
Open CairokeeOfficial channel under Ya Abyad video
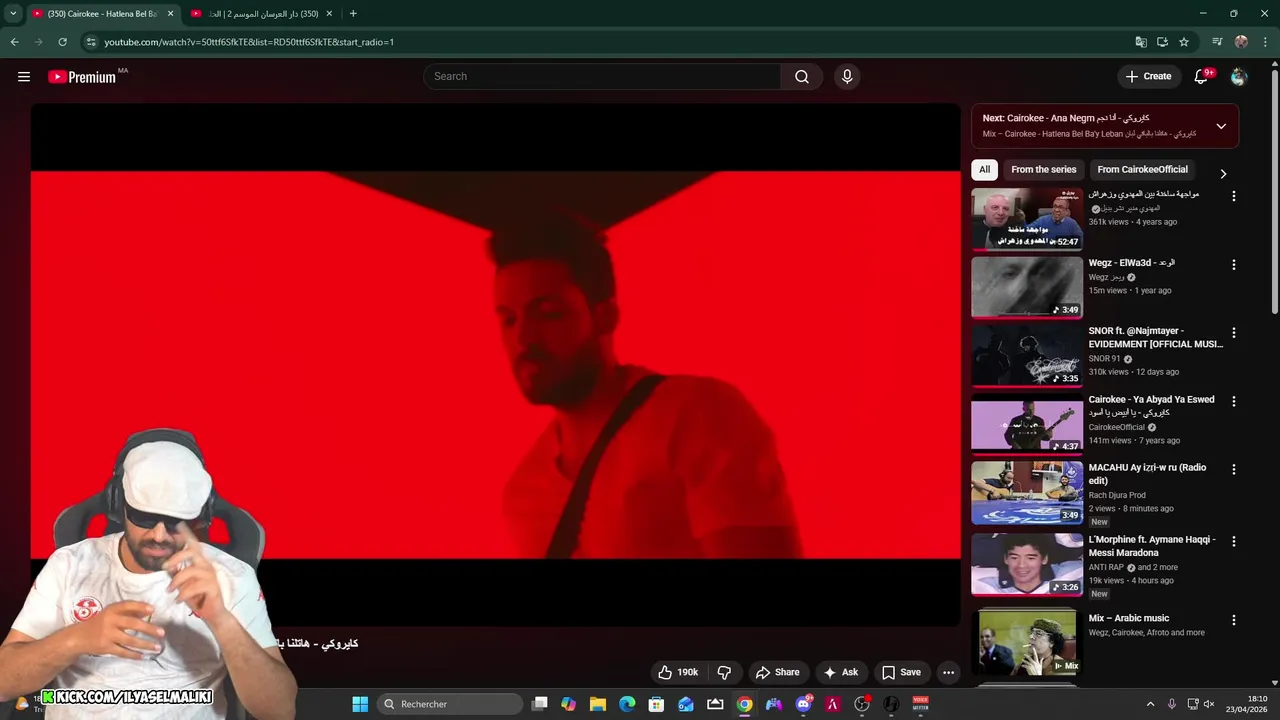click(1117, 427)
